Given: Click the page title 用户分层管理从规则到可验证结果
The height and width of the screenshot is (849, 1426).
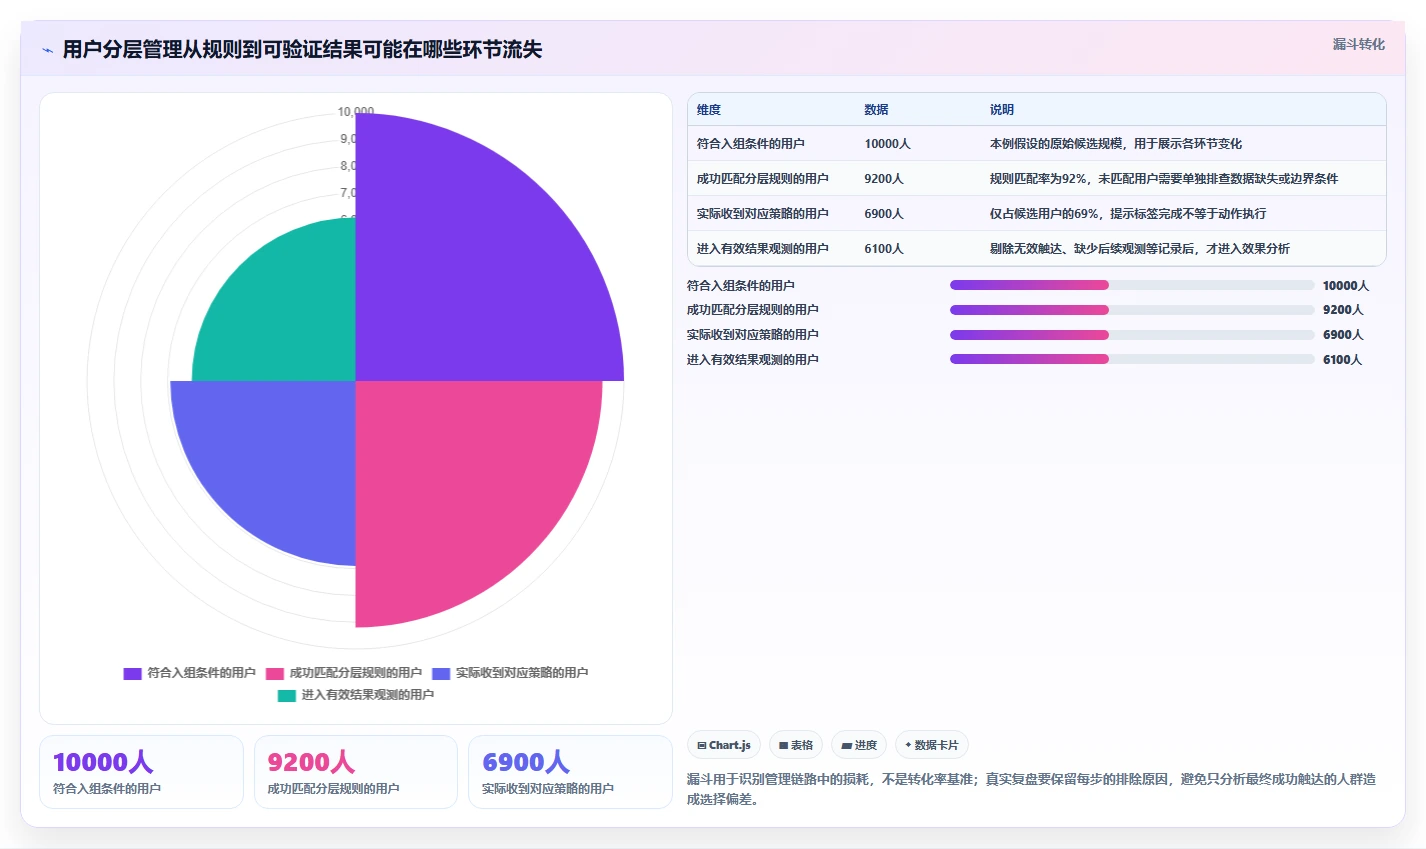Looking at the screenshot, I should 302,50.
